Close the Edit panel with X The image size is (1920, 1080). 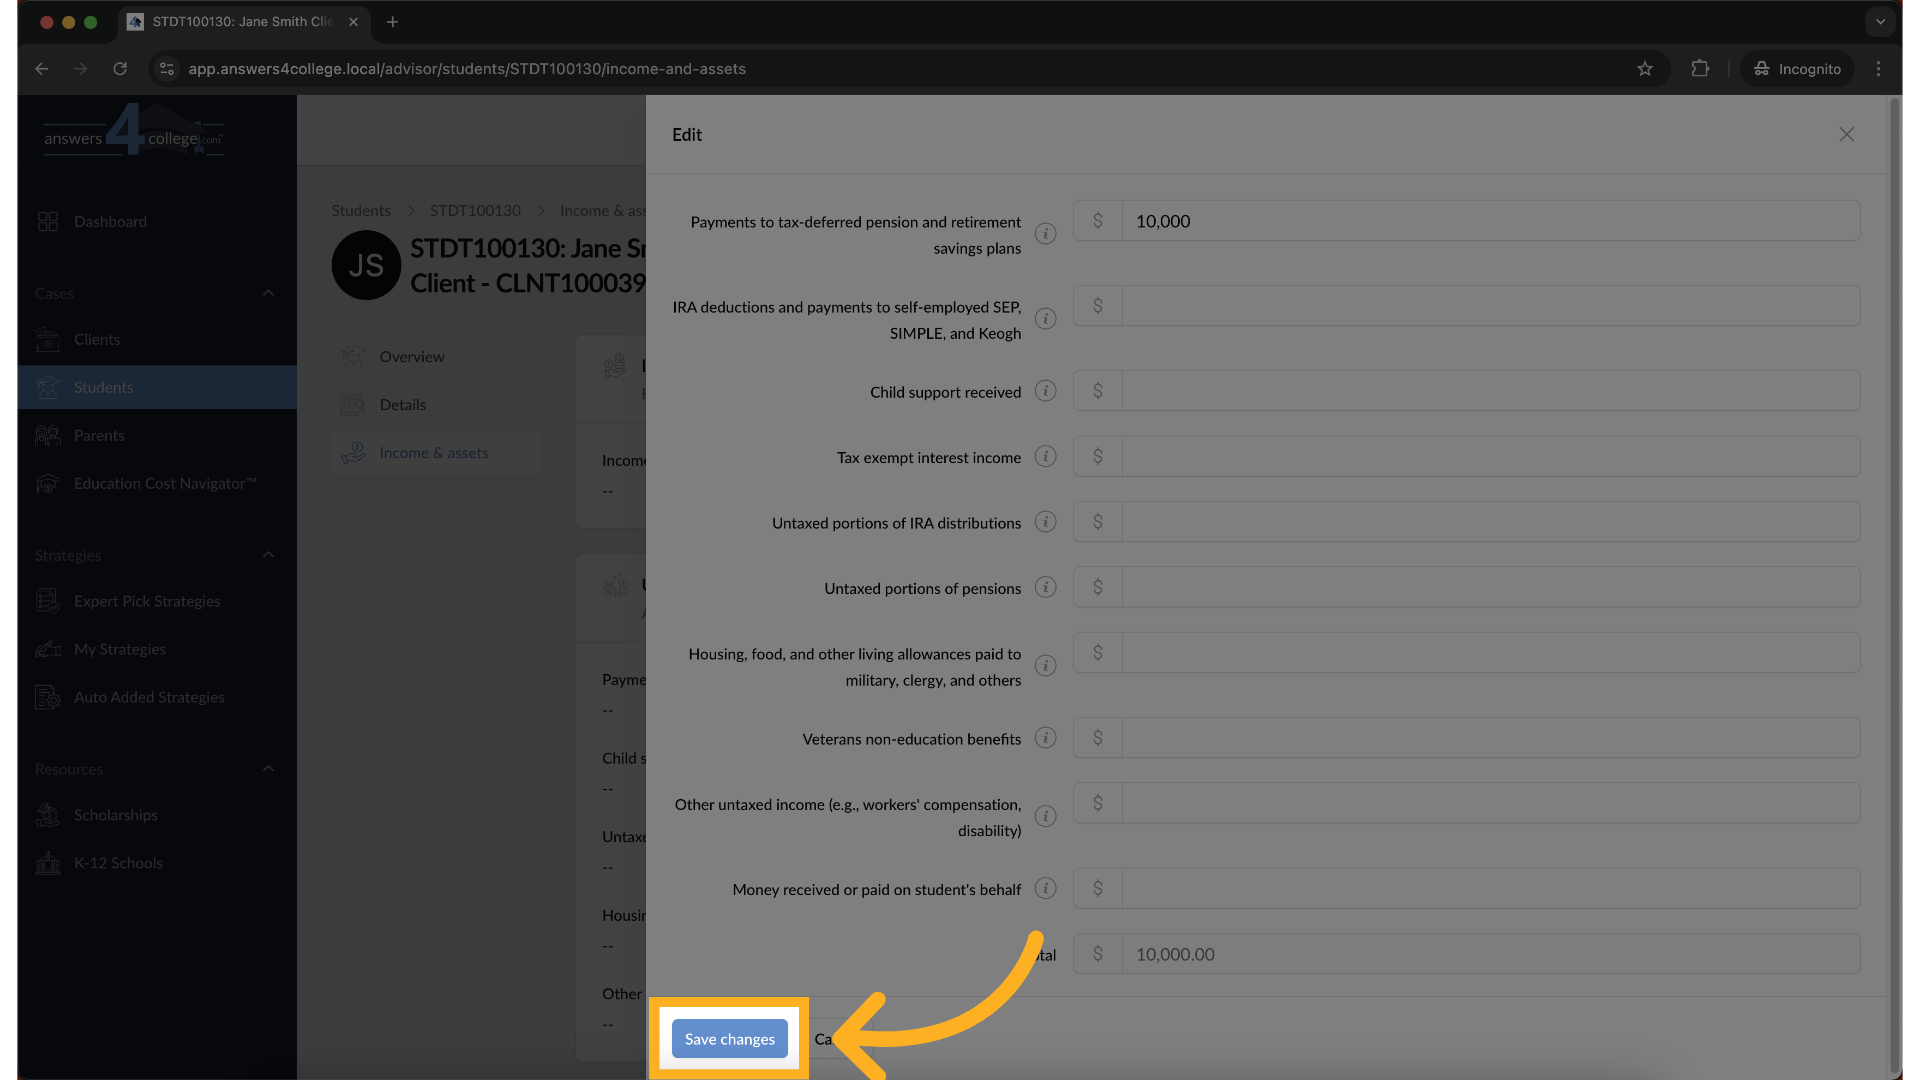click(x=1846, y=134)
